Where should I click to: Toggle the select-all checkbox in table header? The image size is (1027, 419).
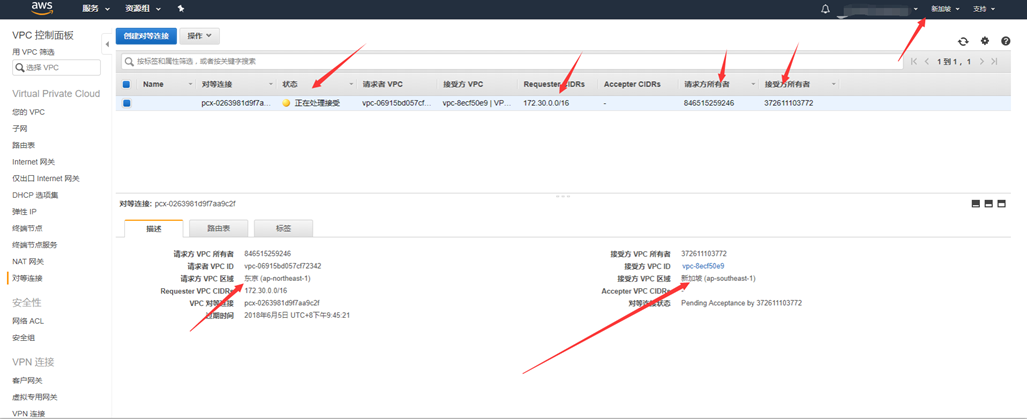click(x=126, y=85)
